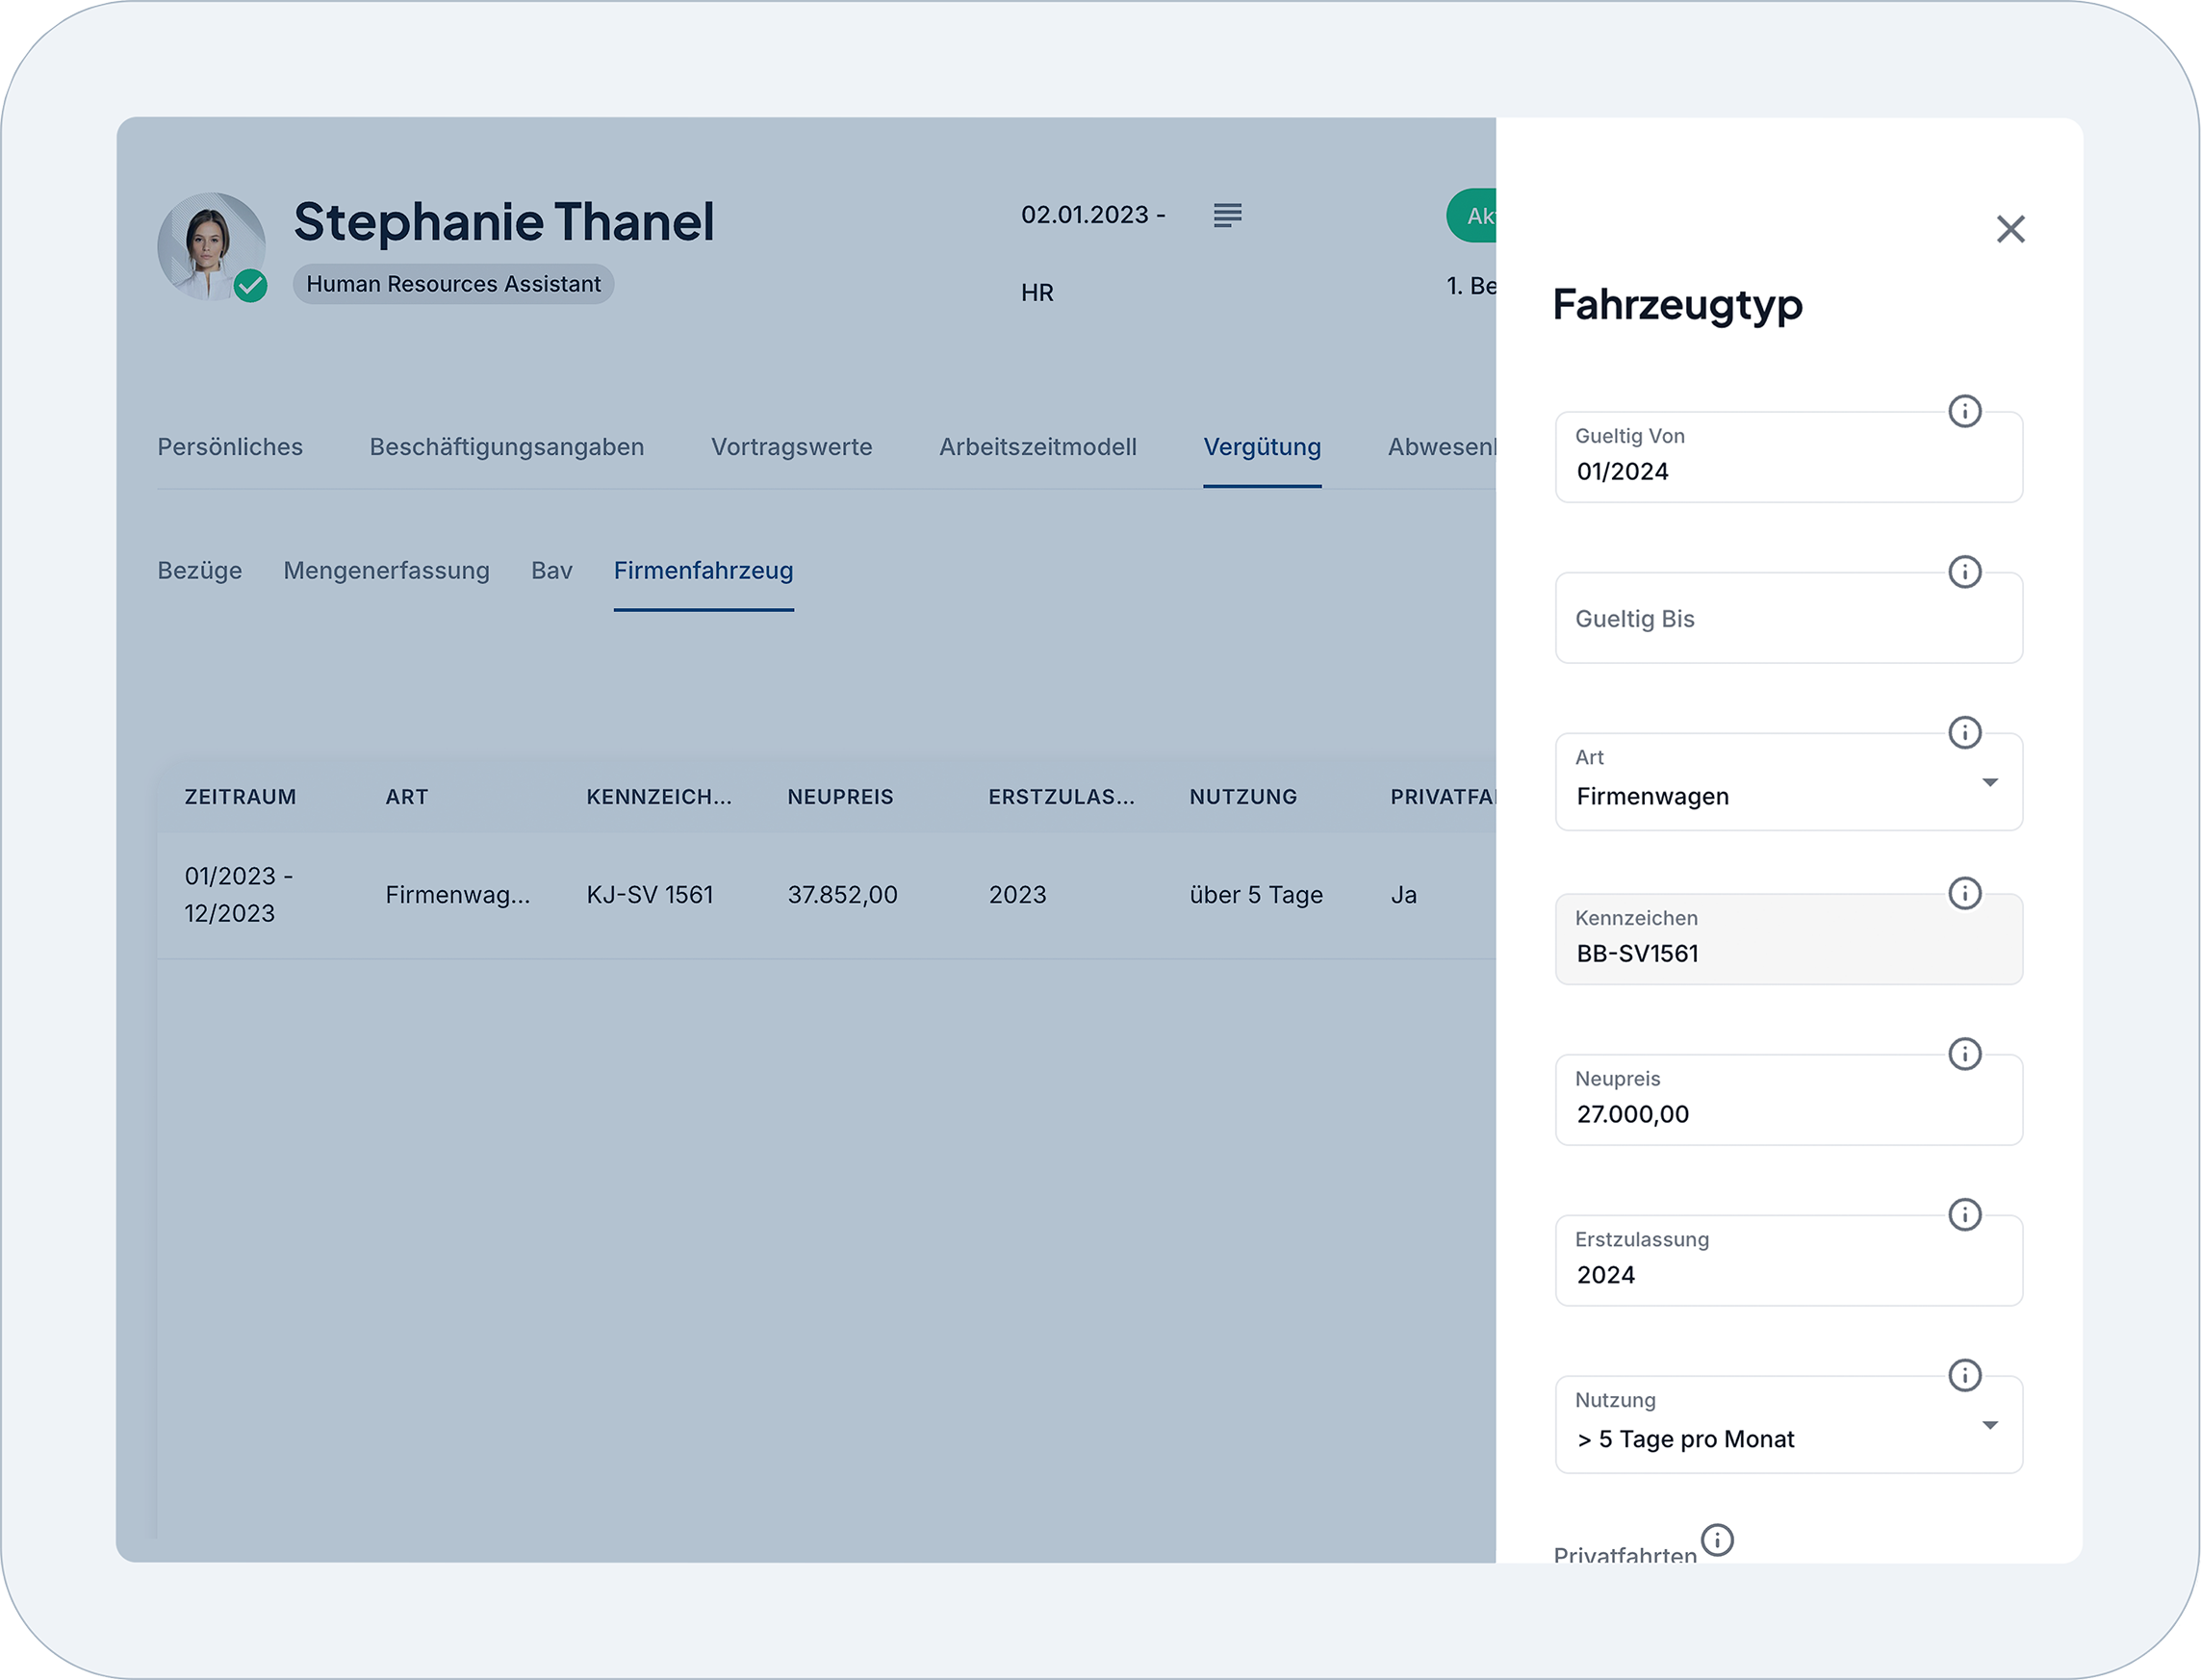Click the green status badge in header
Screen dimensions: 2201x1680
[x=1471, y=215]
